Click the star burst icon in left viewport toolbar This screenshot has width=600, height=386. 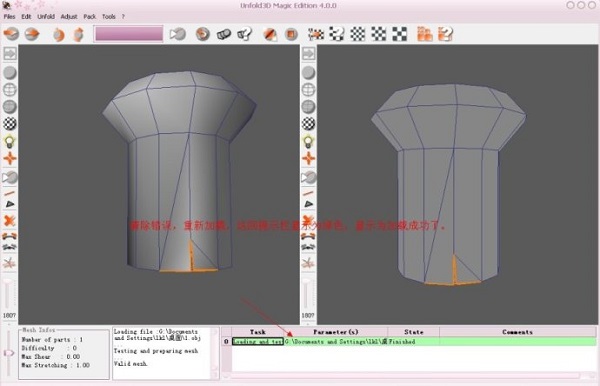pyautogui.click(x=10, y=263)
